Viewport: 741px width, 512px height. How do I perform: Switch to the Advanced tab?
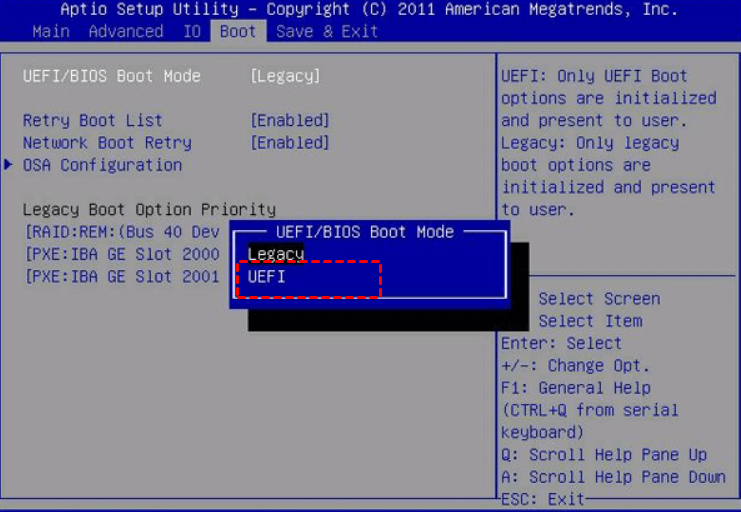coord(126,32)
